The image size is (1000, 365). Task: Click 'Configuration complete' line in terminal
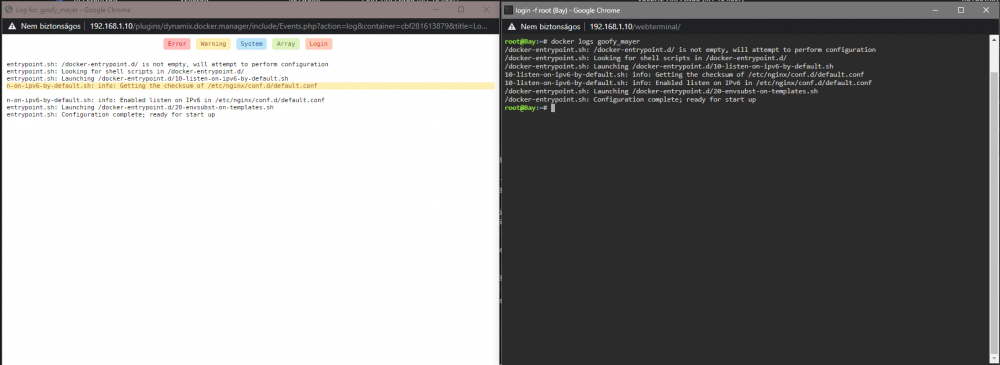(x=630, y=100)
